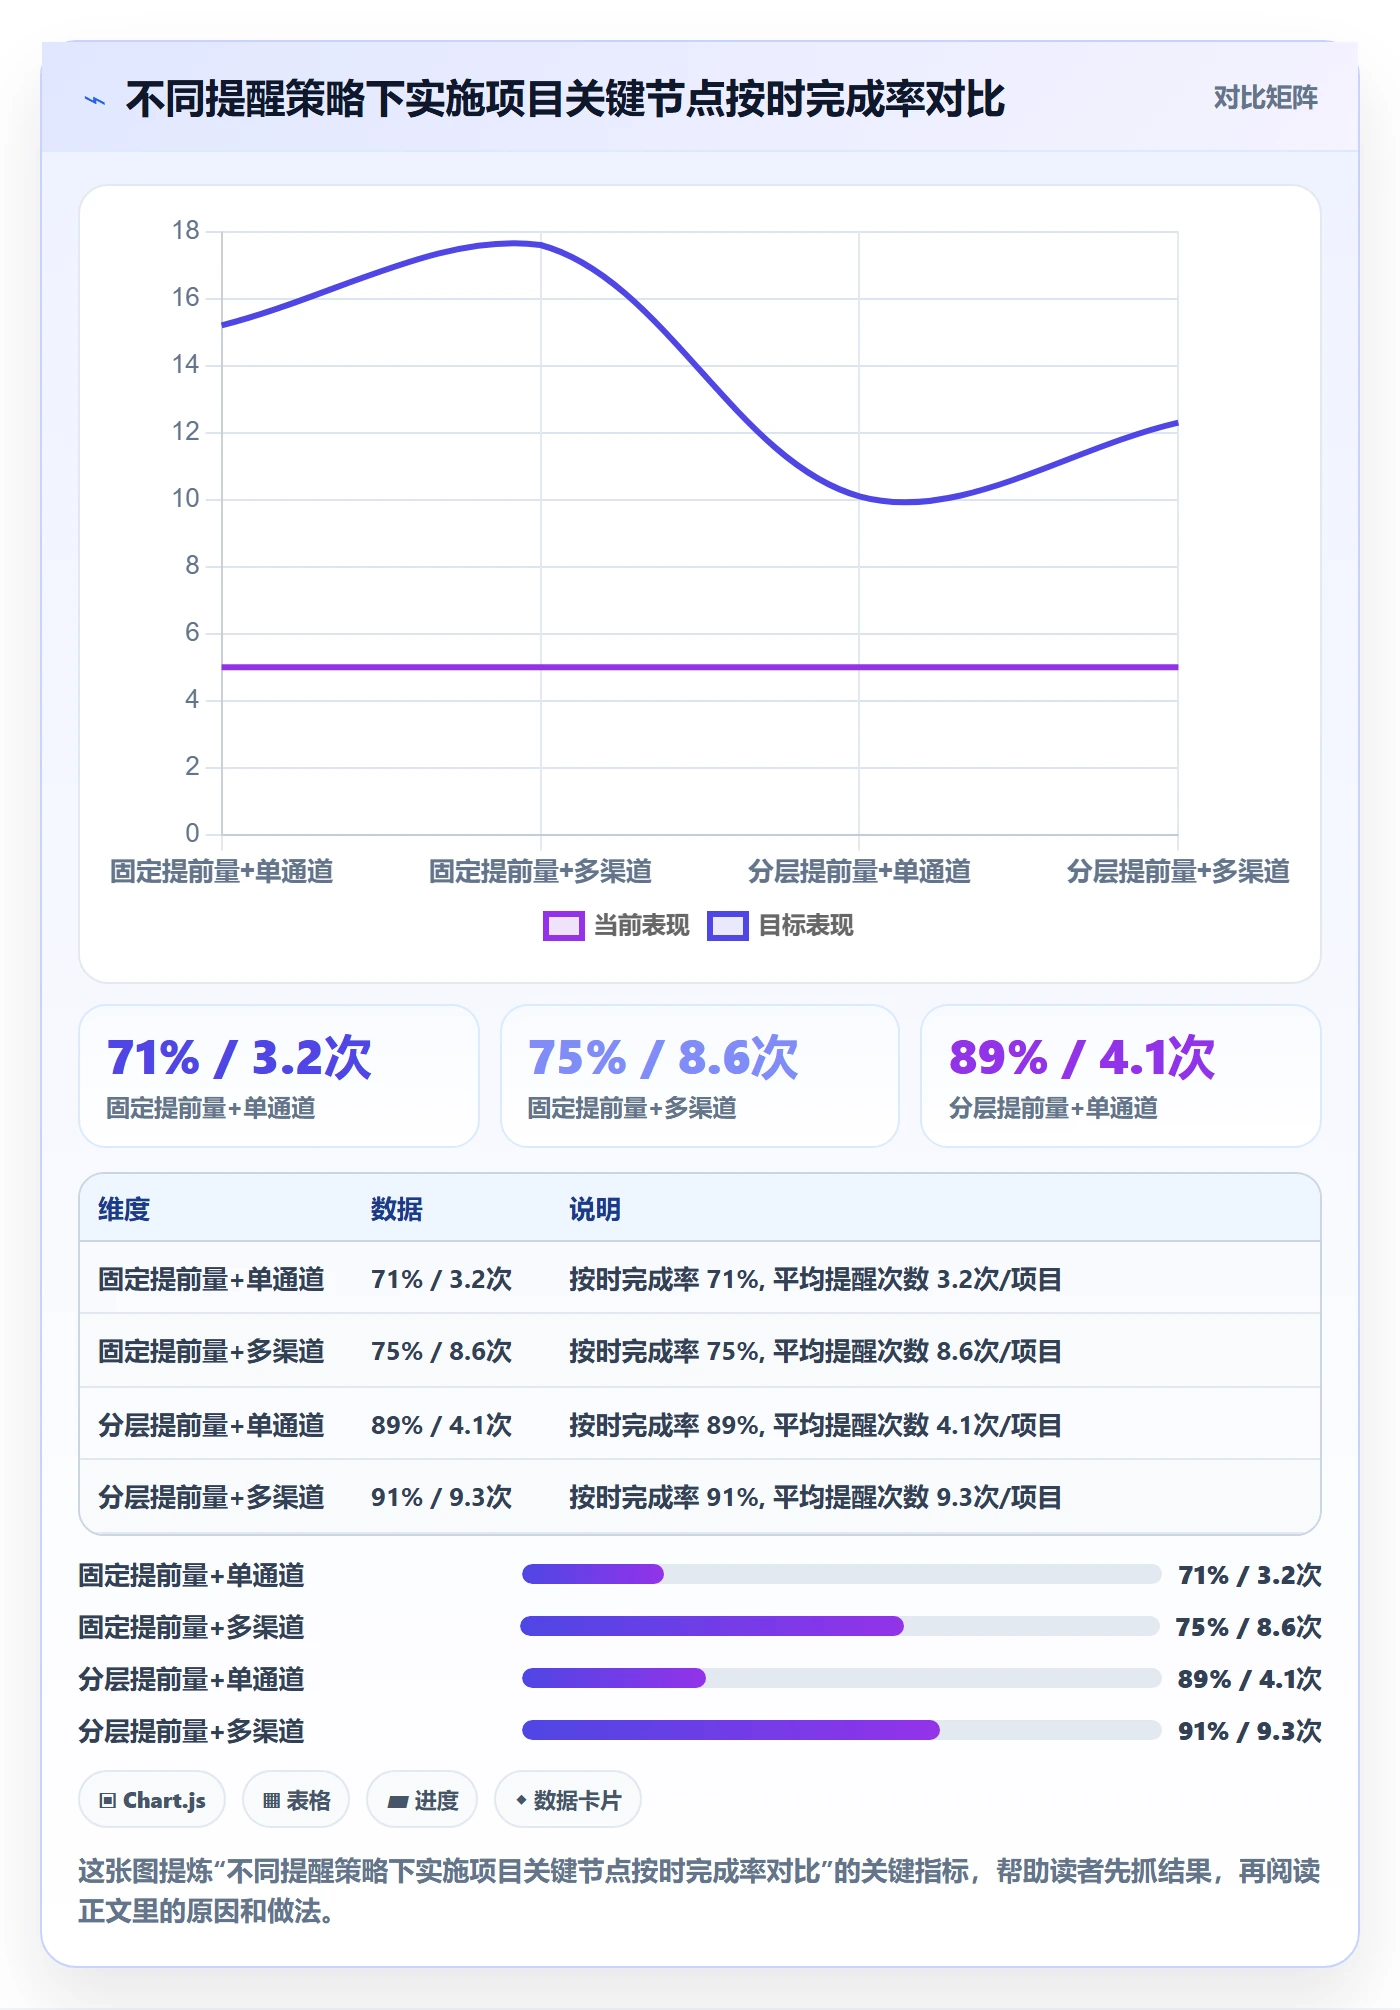Click the 目标表现 legend label
Screen dimensions: 1400x2010
click(806, 926)
